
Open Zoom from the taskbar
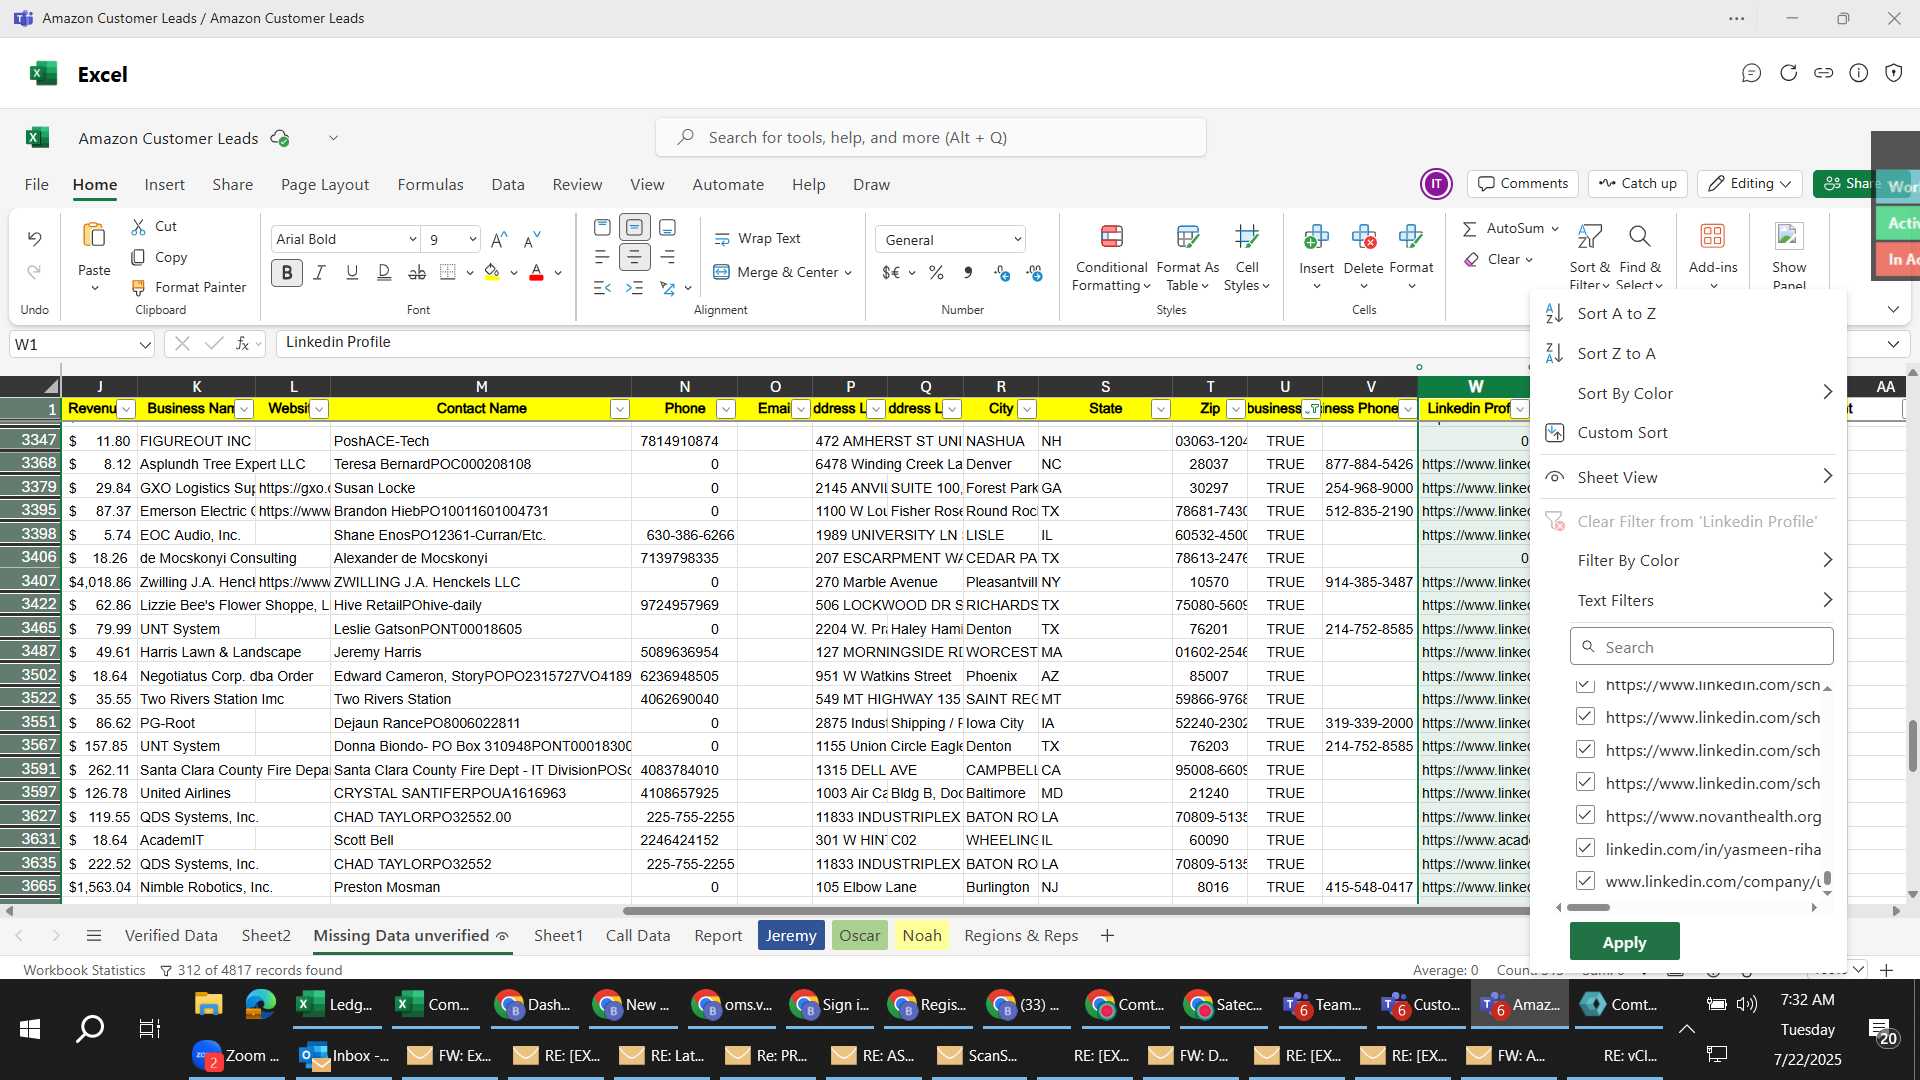tap(237, 1055)
